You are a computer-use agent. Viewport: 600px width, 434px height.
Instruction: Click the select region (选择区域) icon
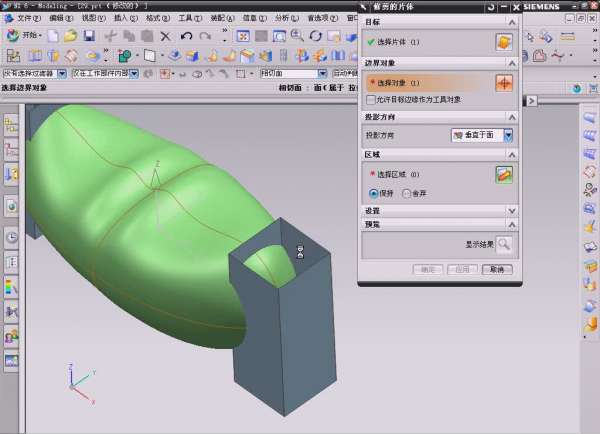point(504,174)
